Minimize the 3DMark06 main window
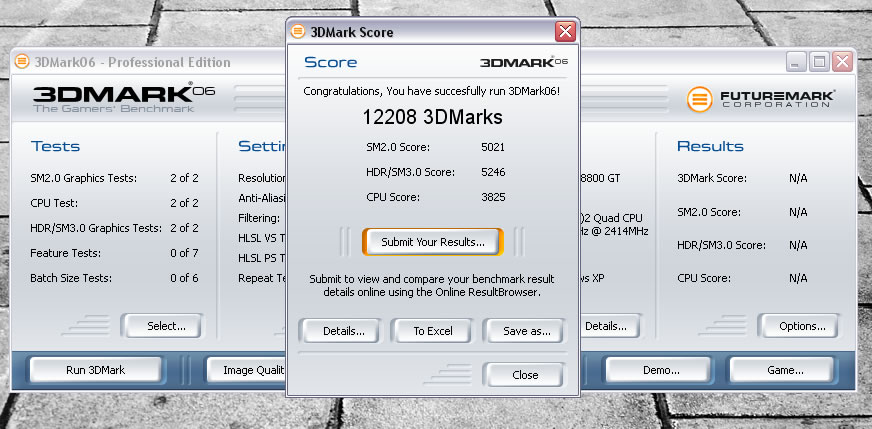The image size is (872, 429). [796, 62]
